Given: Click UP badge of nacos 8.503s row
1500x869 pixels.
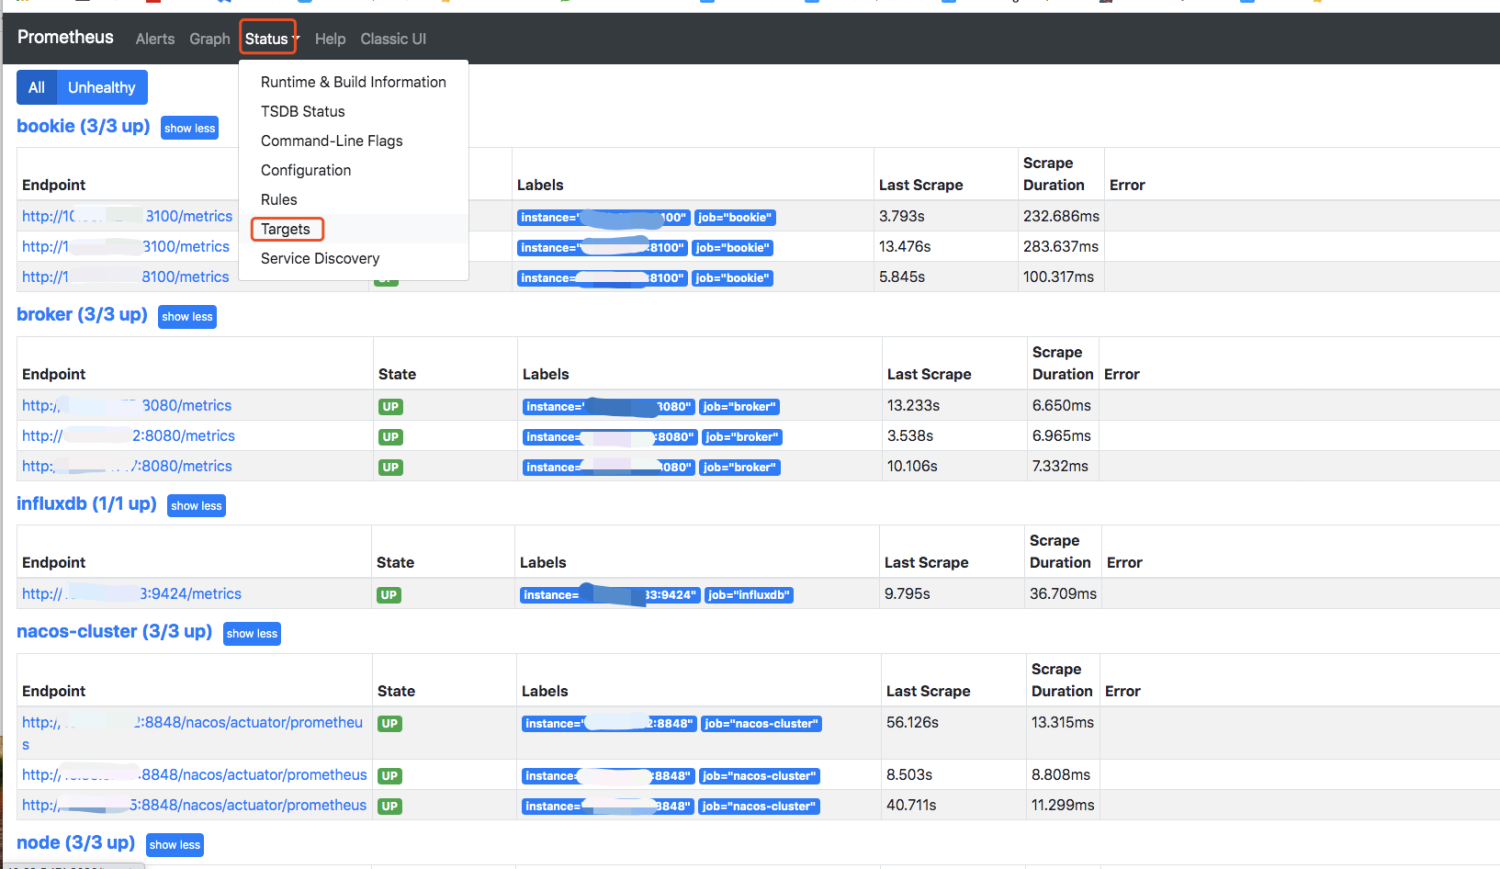Looking at the screenshot, I should (x=390, y=776).
